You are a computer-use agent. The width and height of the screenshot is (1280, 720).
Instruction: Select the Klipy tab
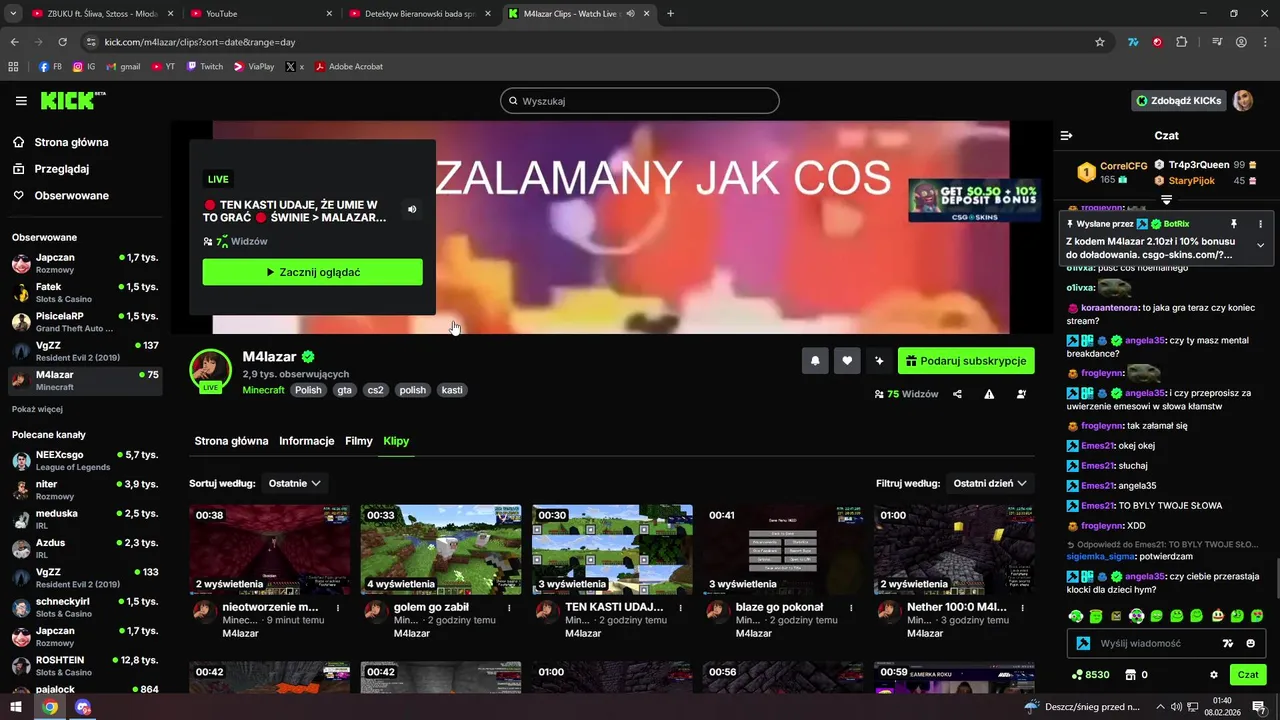coord(396,441)
